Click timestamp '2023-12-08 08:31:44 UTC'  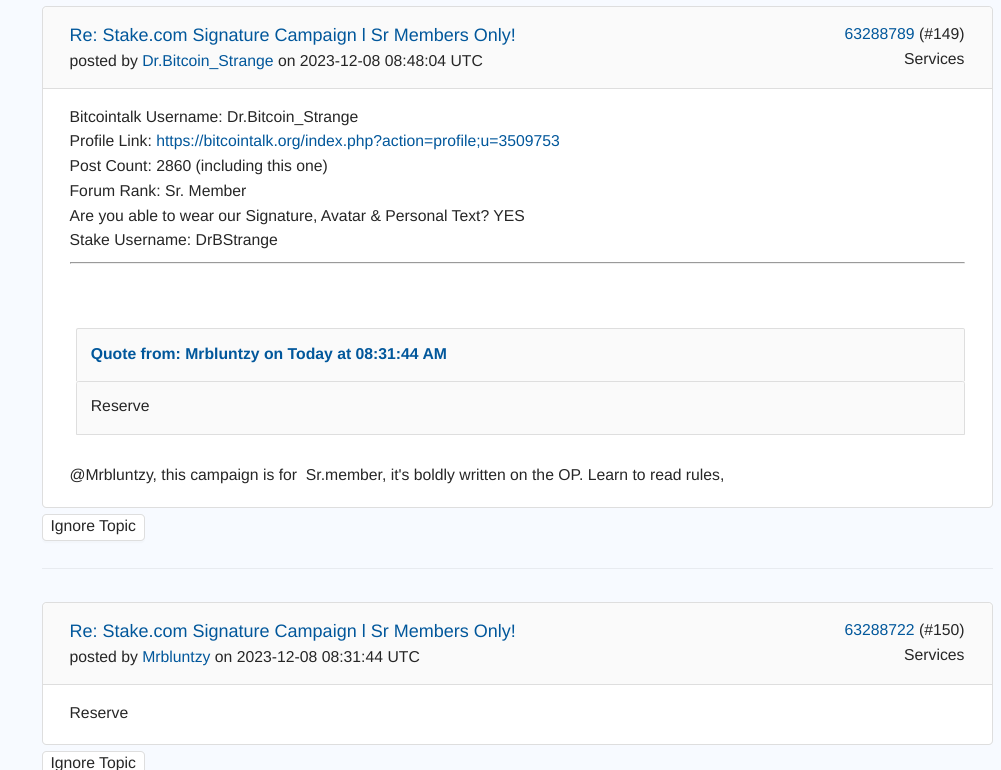coord(328,657)
